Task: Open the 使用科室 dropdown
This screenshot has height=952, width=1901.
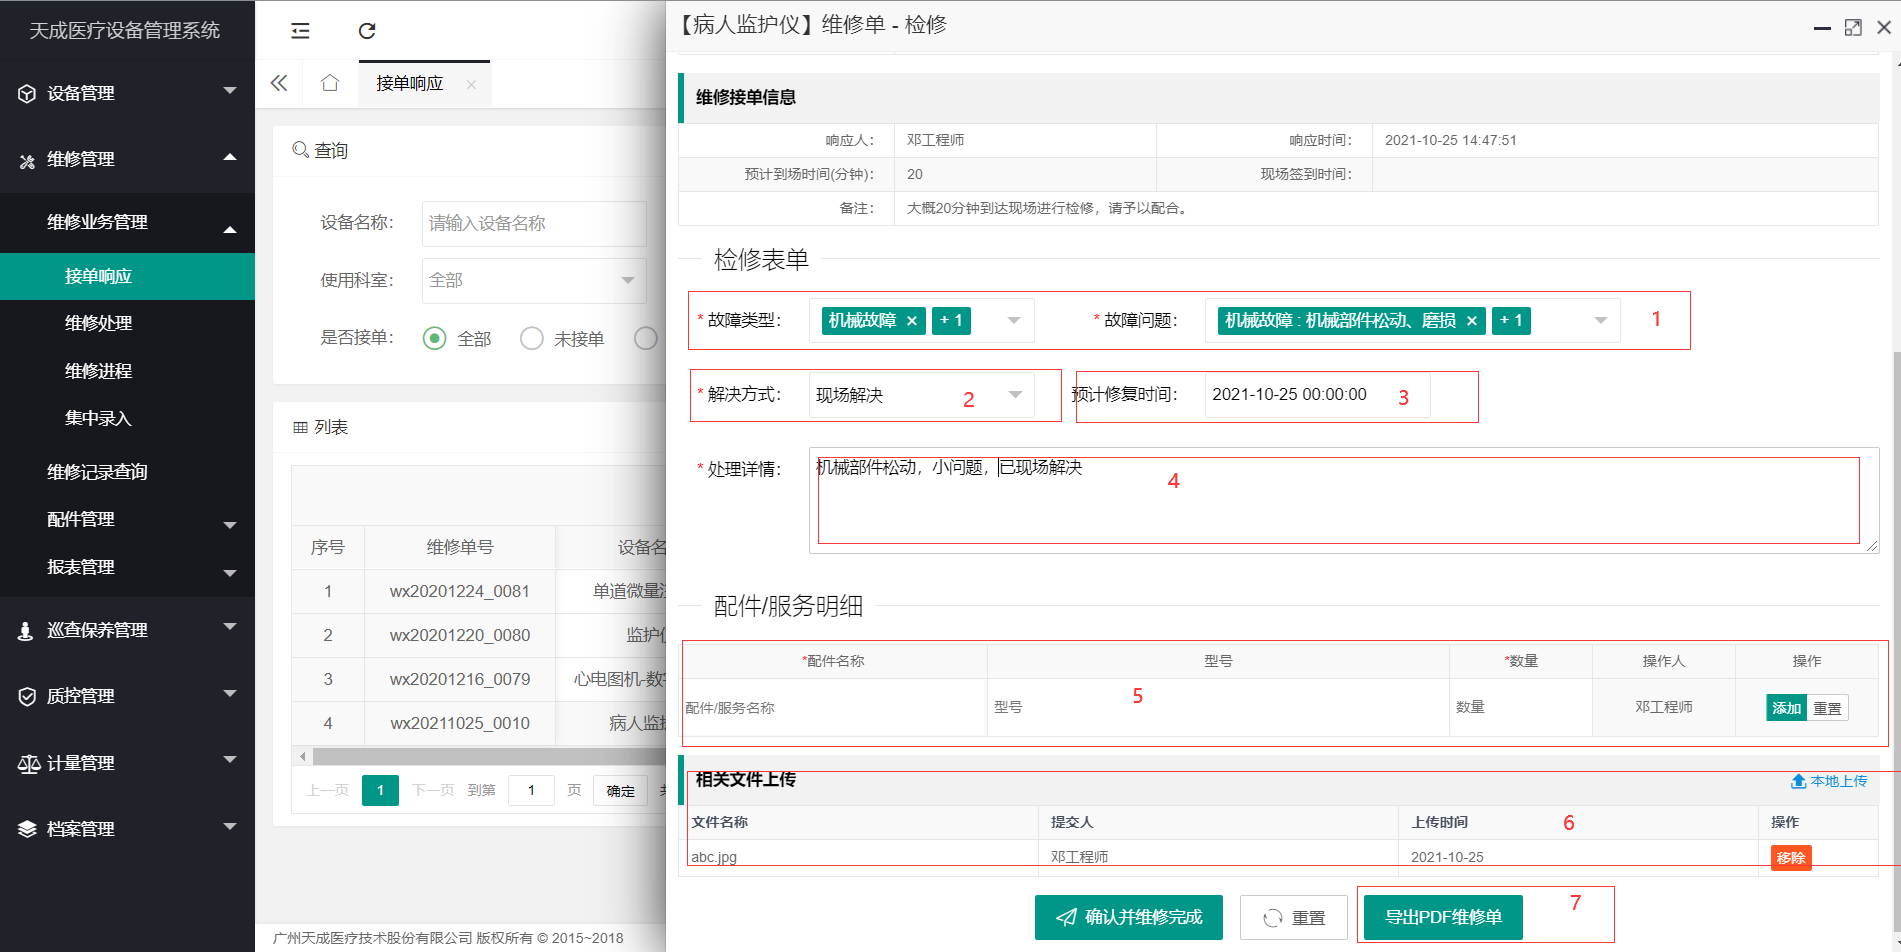Action: pos(534,281)
